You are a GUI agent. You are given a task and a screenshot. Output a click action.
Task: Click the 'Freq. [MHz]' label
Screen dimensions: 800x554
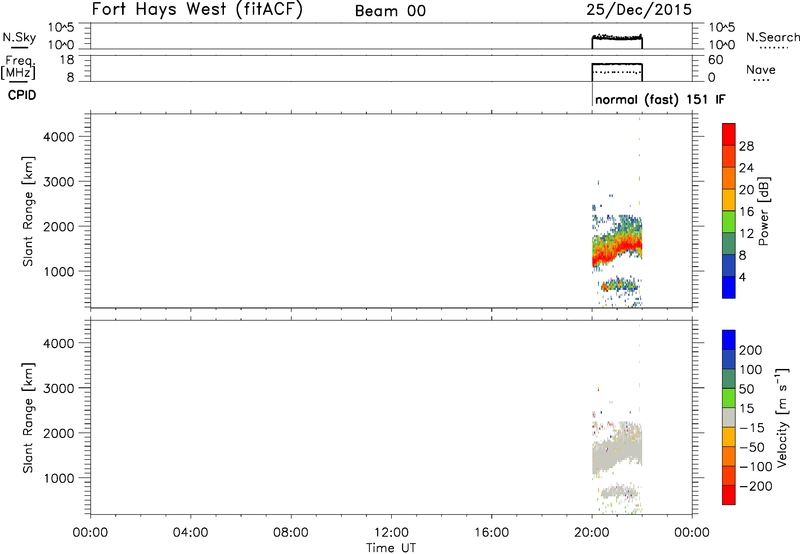(19, 67)
